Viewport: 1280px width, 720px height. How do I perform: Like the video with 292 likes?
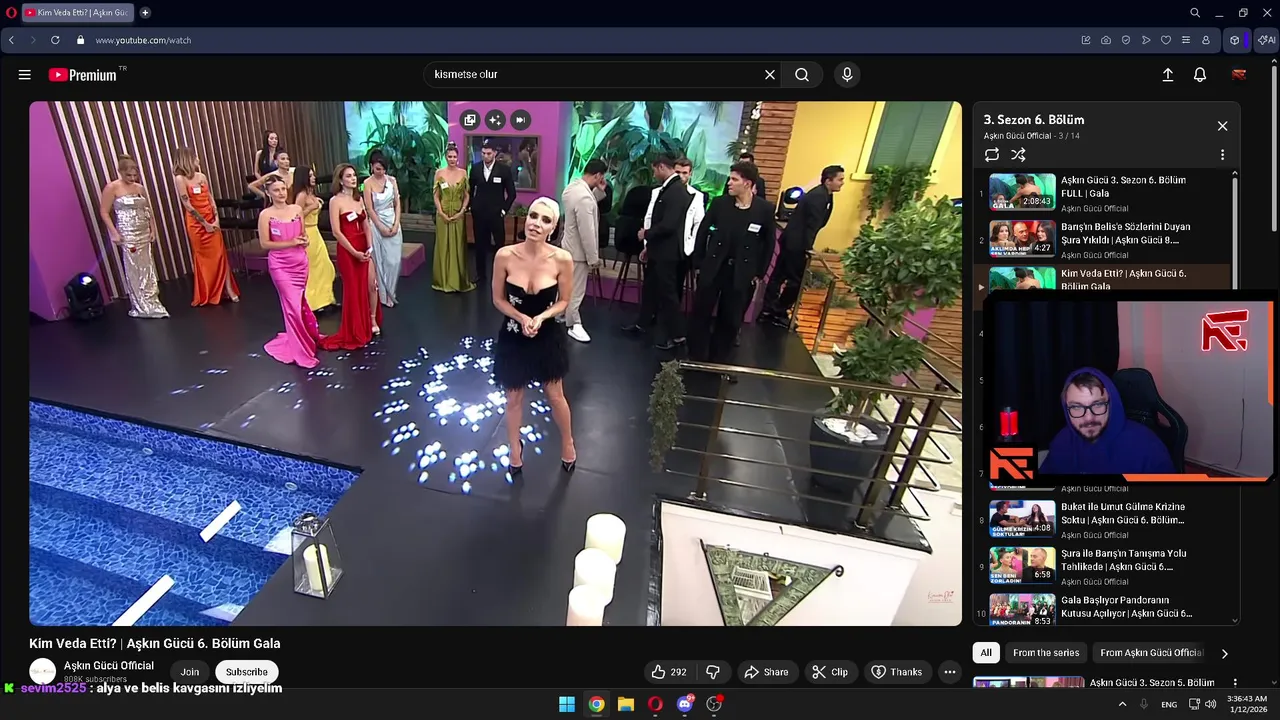tap(669, 672)
